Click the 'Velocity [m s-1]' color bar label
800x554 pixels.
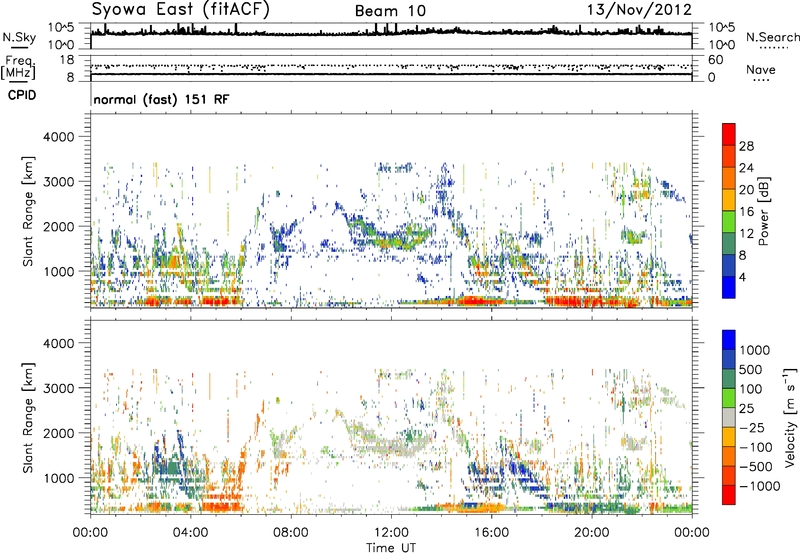click(790, 418)
